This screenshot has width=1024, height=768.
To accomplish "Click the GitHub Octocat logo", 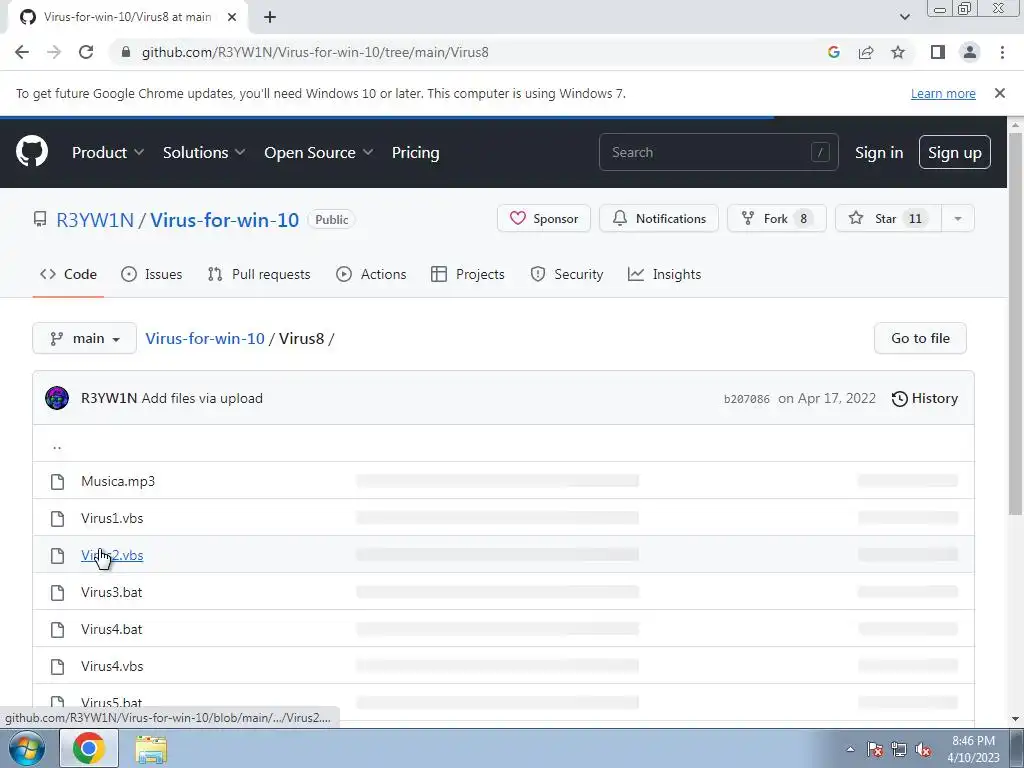I will 32,152.
